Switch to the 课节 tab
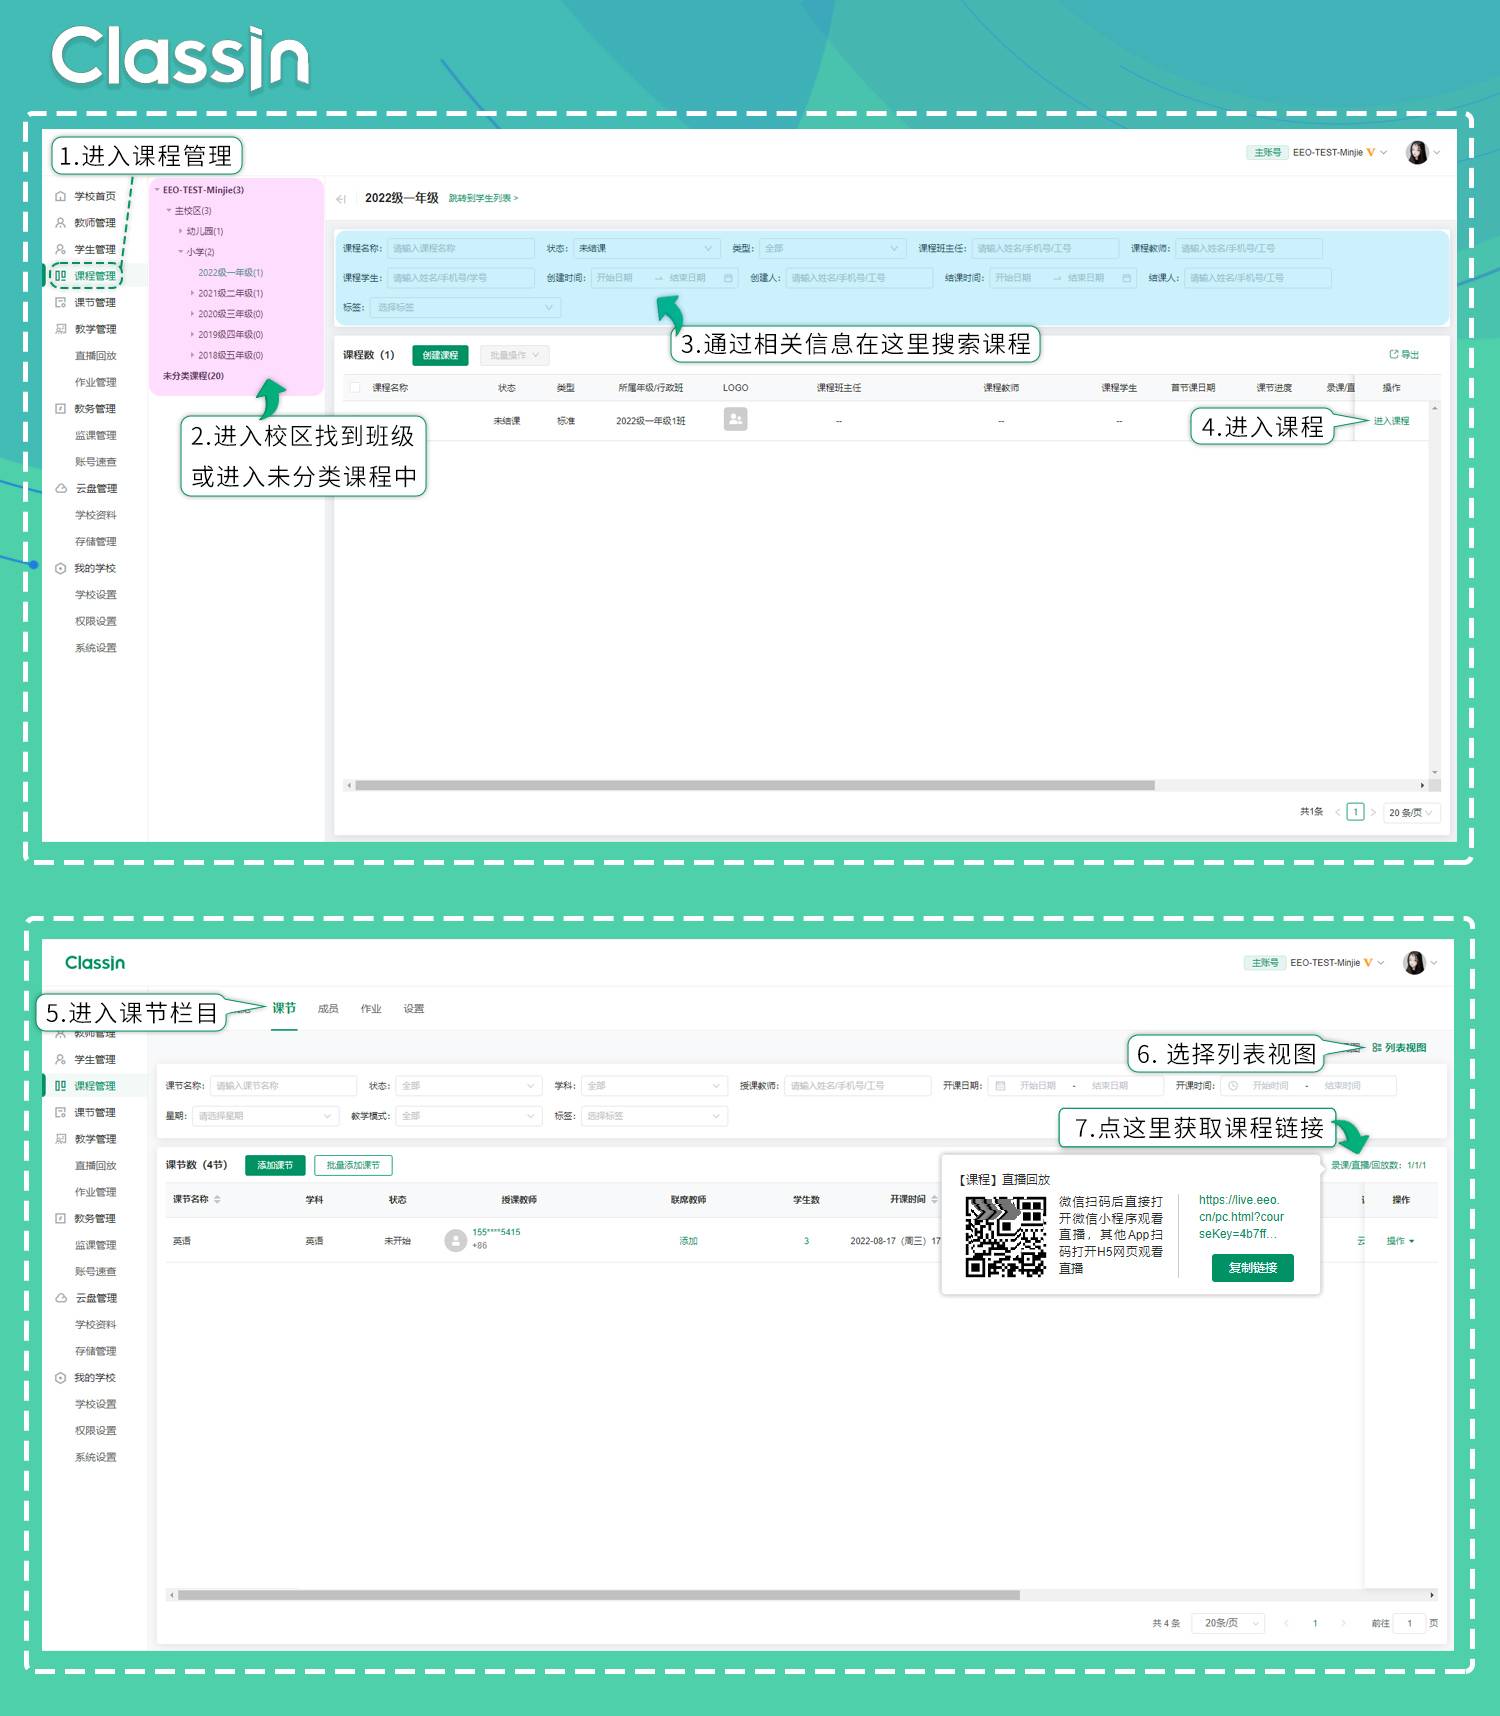The width and height of the screenshot is (1500, 1716). [x=284, y=1008]
